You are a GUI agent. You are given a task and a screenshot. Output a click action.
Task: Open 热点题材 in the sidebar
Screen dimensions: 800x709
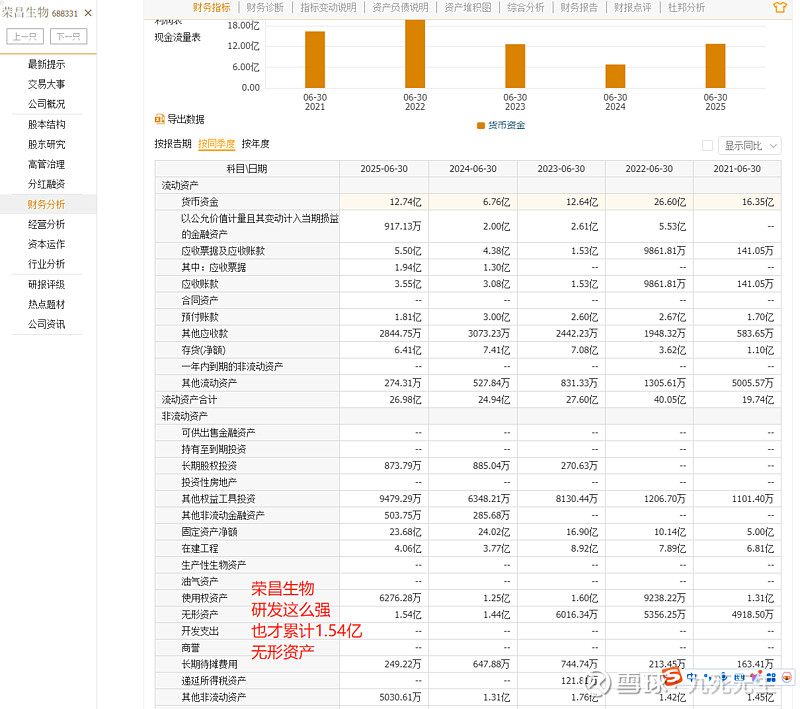pos(46,305)
